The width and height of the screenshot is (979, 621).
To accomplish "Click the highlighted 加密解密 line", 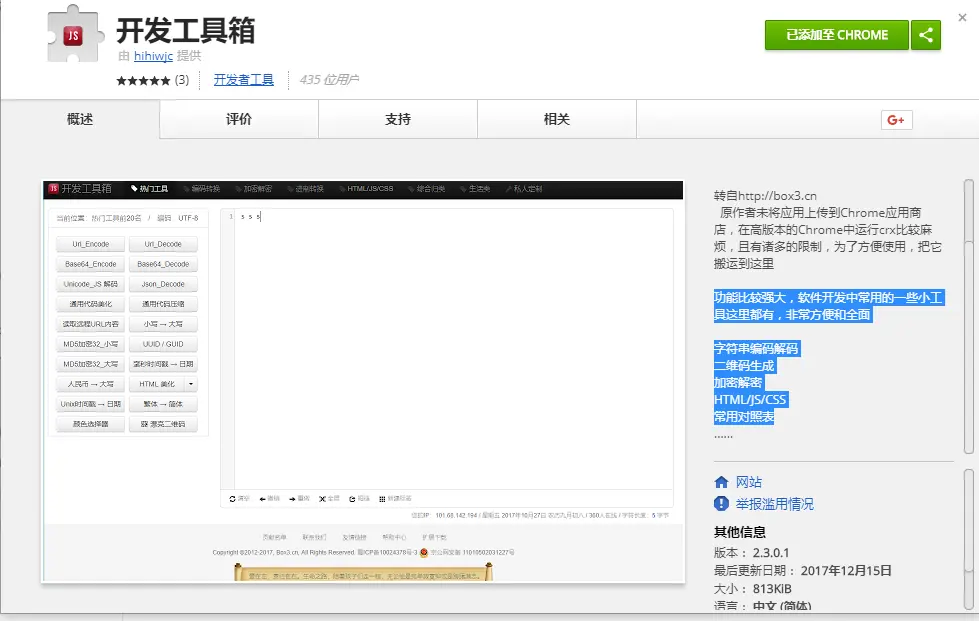I will 738,383.
